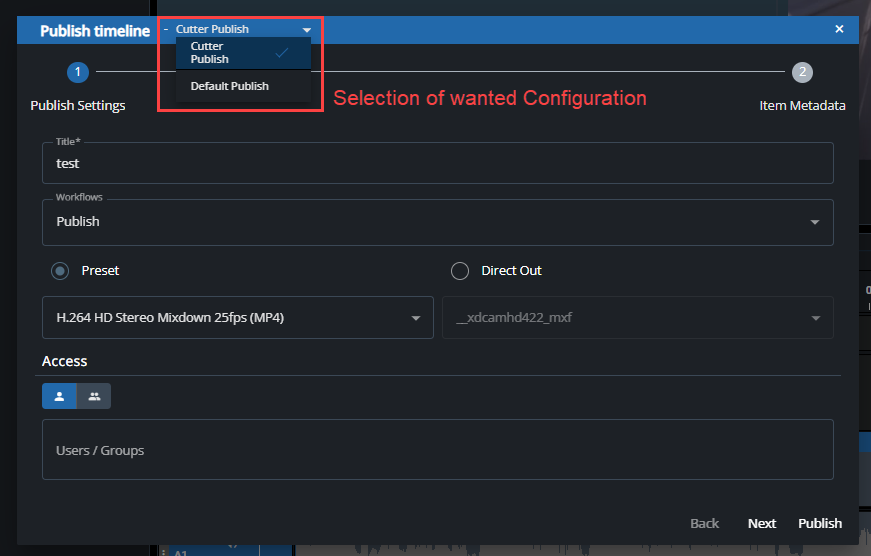Click the Users / Groups input field
The height and width of the screenshot is (556, 871).
(x=437, y=450)
